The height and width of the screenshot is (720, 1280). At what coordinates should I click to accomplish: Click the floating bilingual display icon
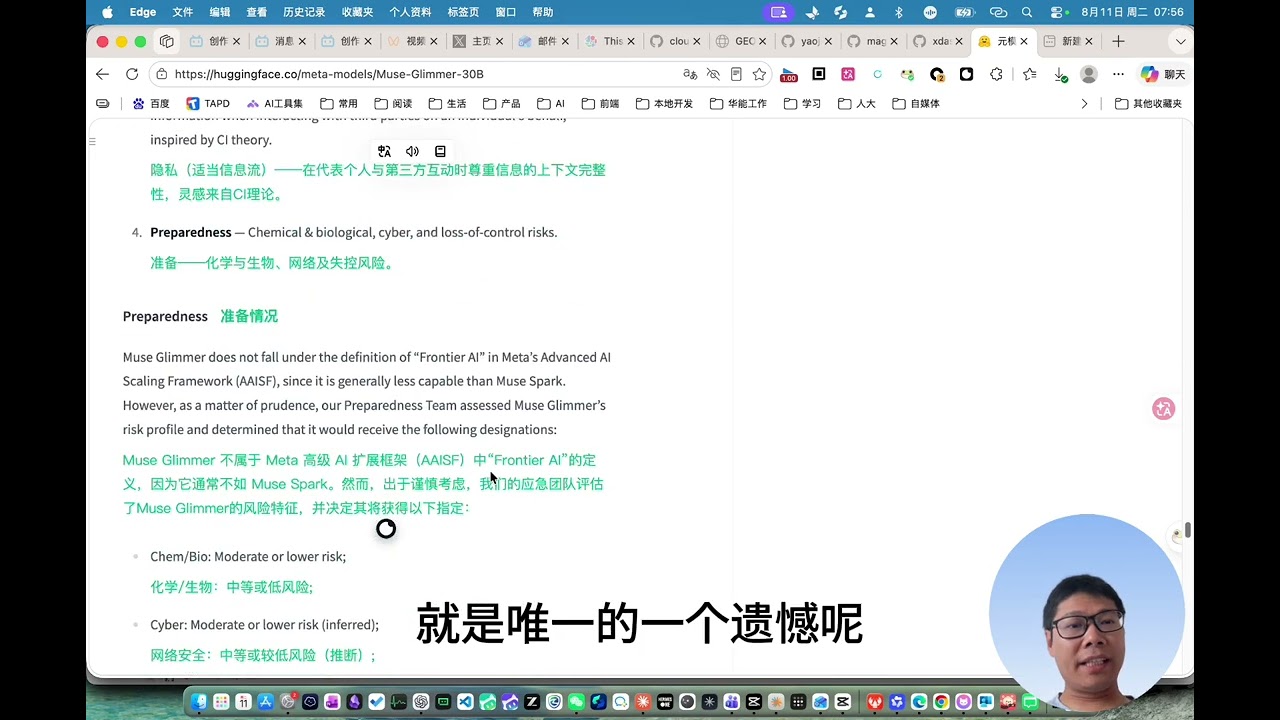(440, 151)
